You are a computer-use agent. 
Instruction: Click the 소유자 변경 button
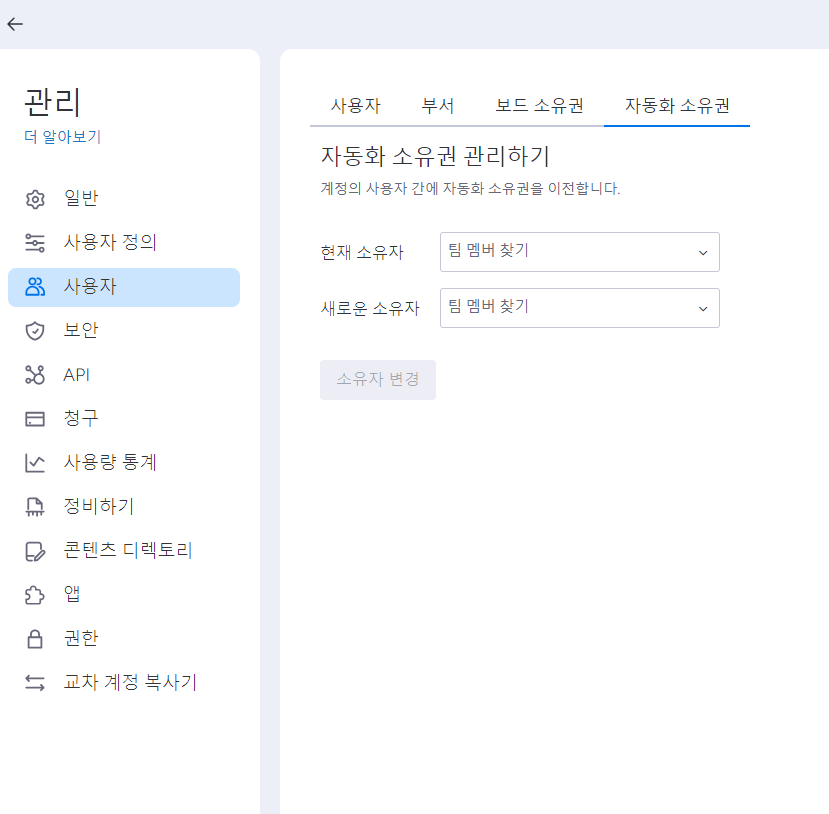pos(378,380)
